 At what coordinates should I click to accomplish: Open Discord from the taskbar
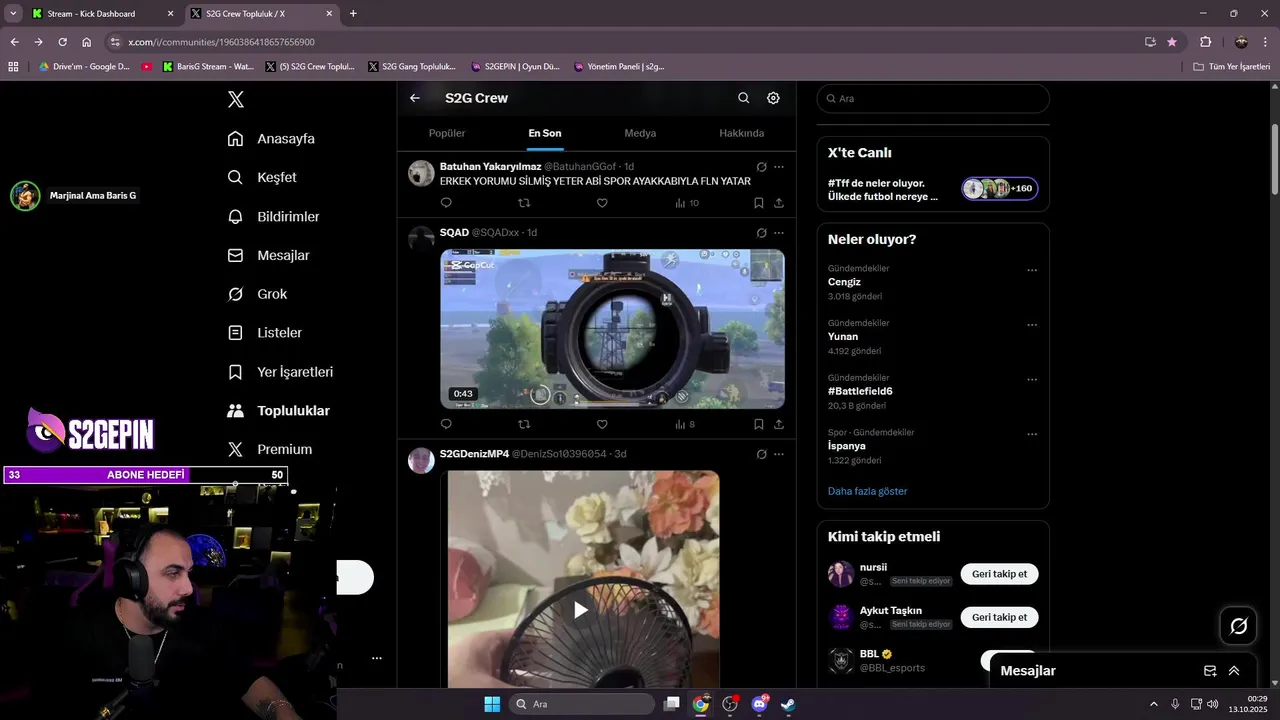(759, 704)
